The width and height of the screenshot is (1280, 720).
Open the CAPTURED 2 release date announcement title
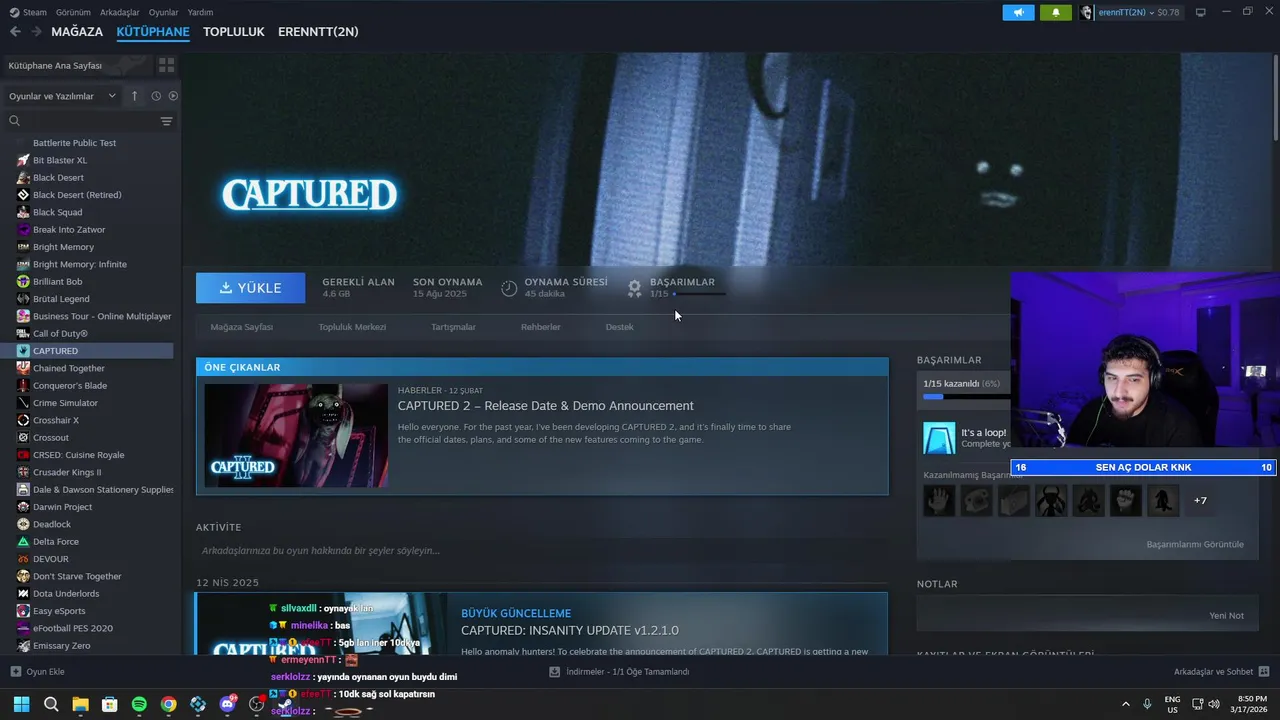[545, 406]
